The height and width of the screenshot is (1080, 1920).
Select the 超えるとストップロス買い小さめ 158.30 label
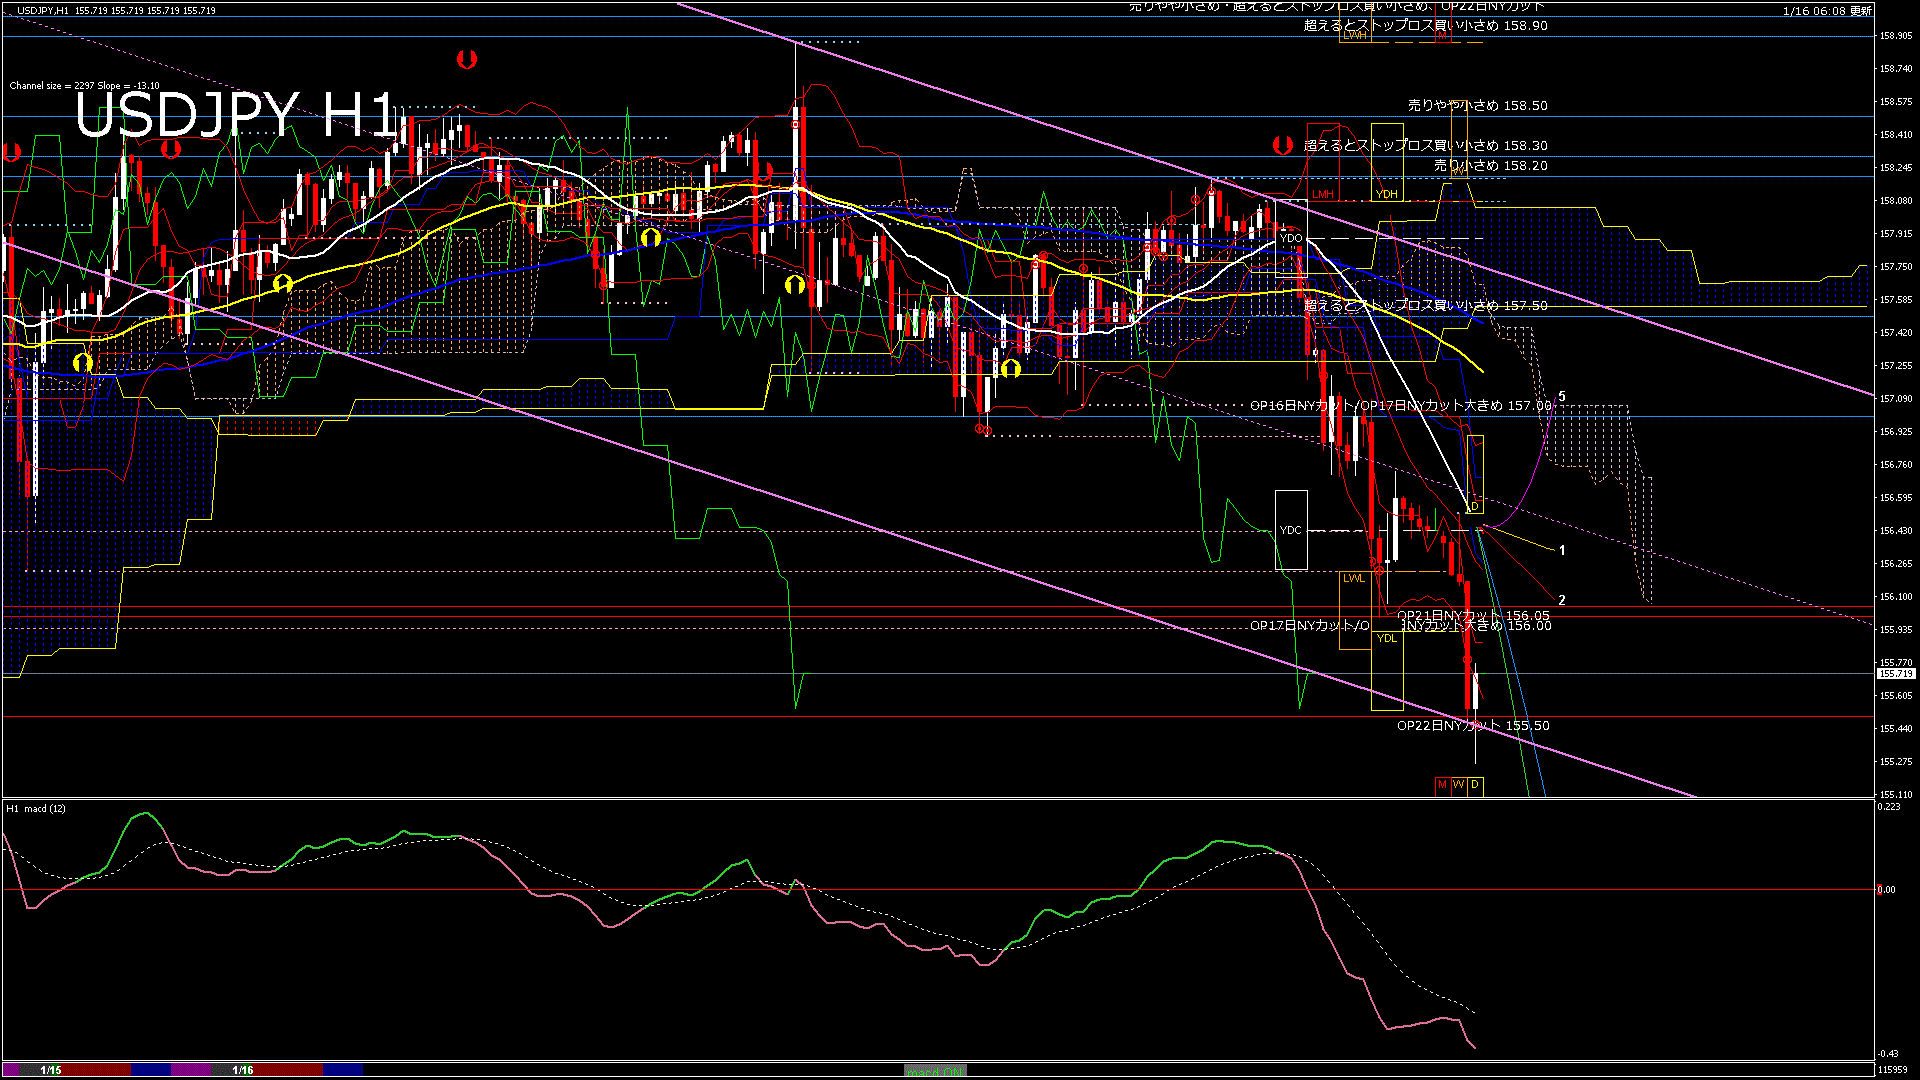tap(1426, 145)
